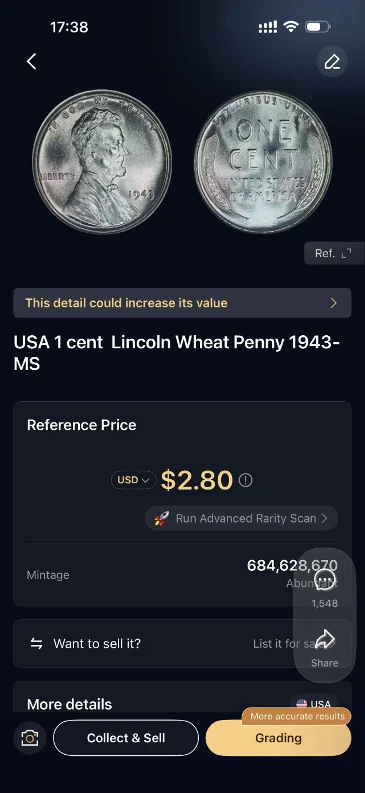Open the Want to sell it row
This screenshot has height=793, width=365.
182,643
